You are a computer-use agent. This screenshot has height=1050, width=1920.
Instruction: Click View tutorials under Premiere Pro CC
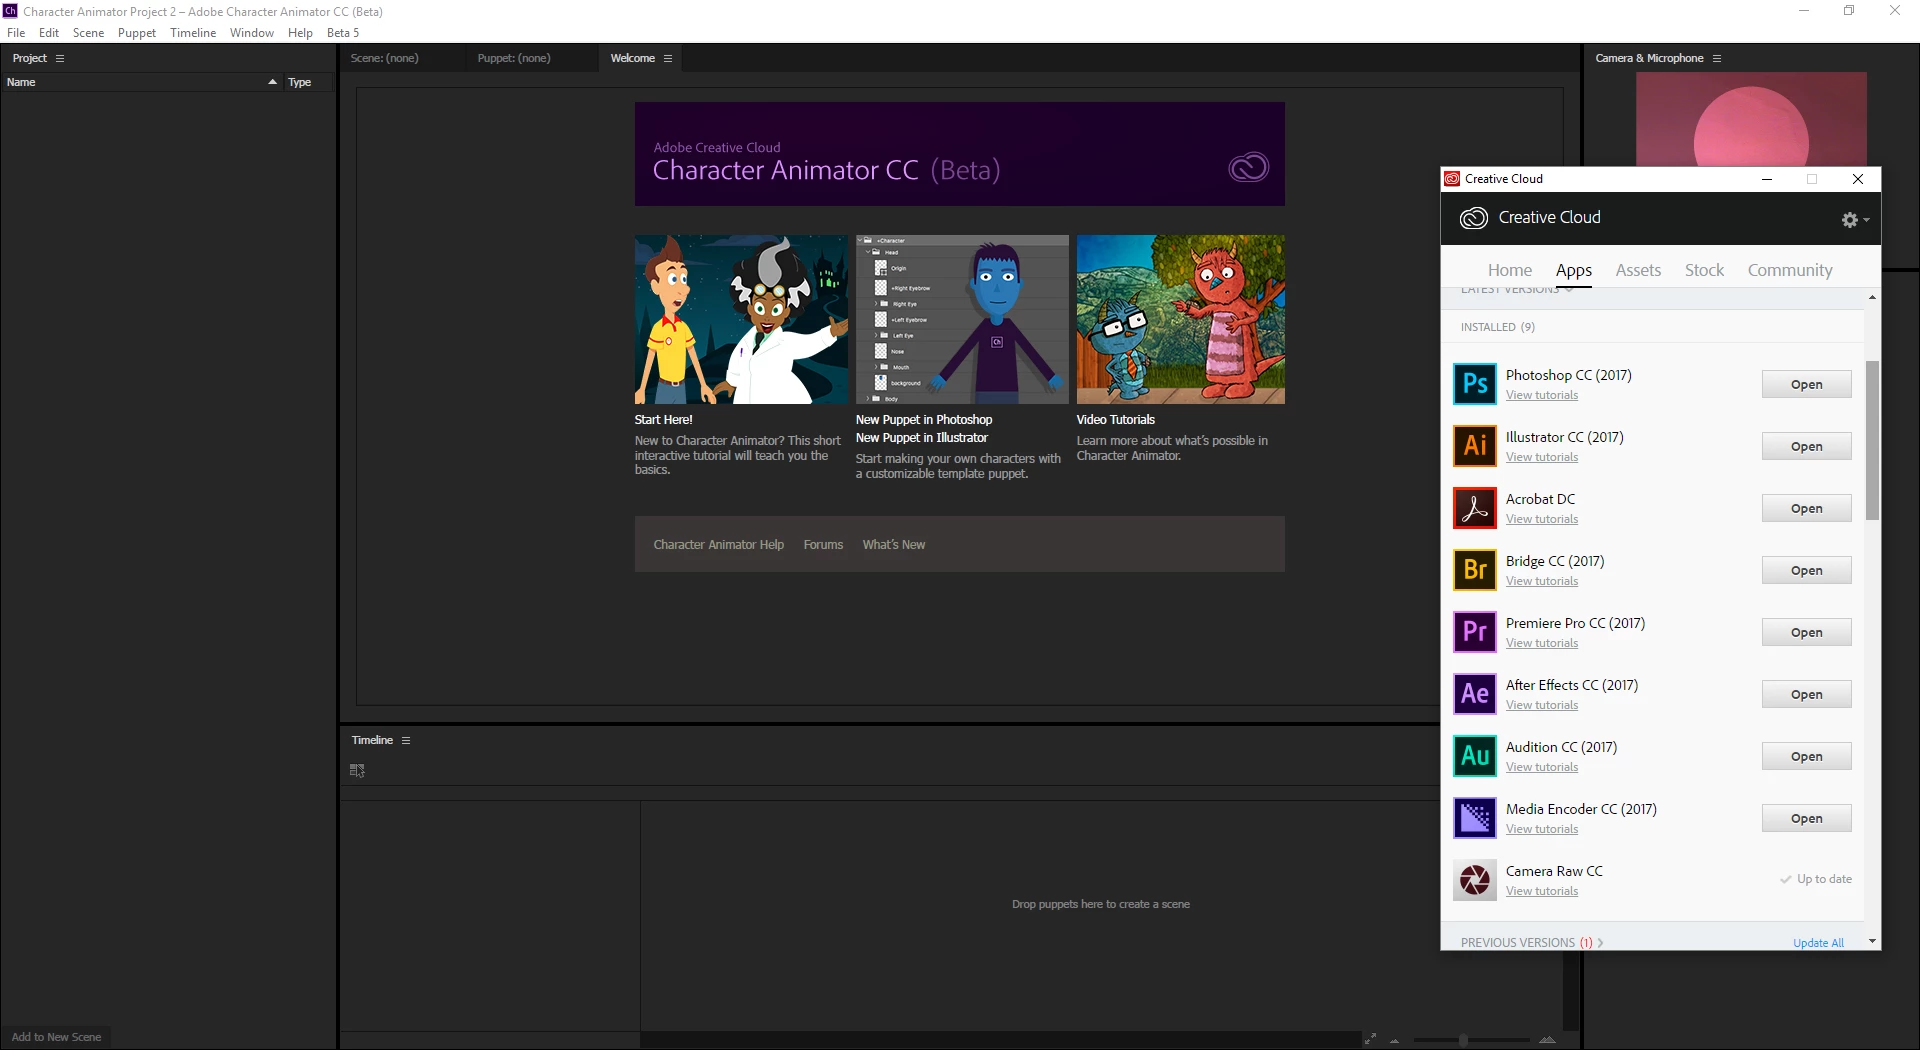(x=1542, y=643)
